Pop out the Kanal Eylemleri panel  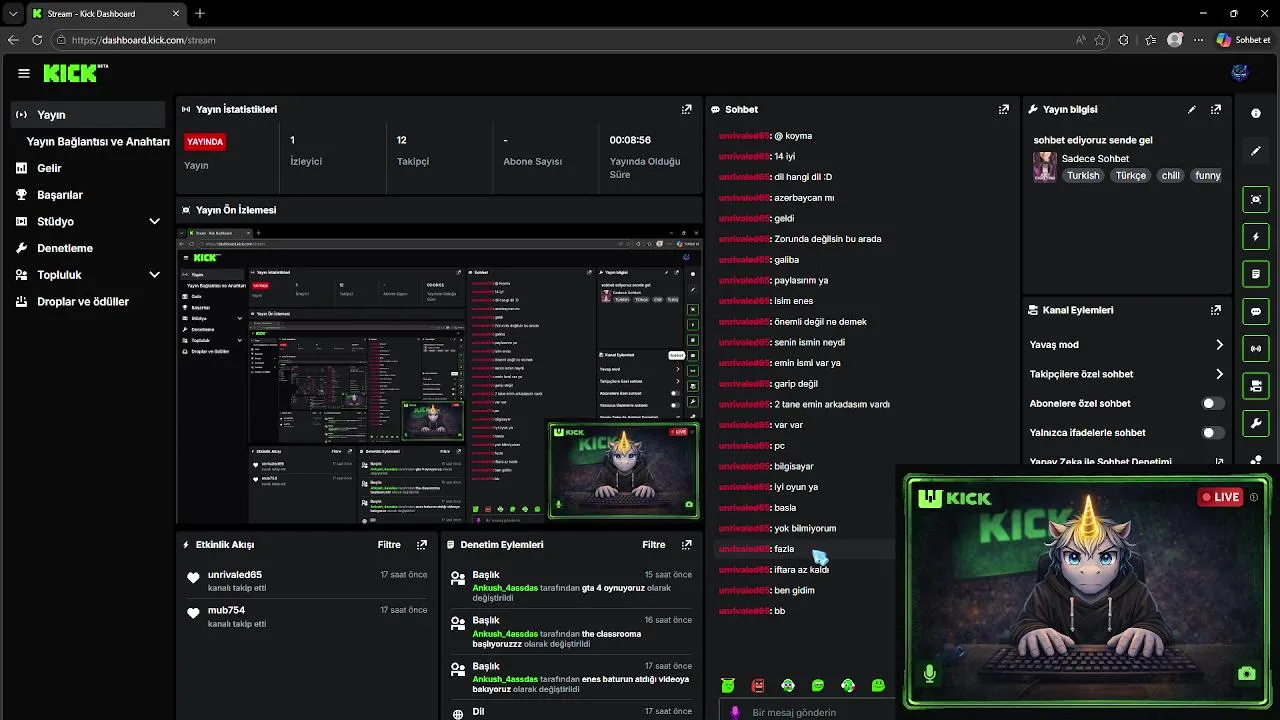[x=1216, y=310]
